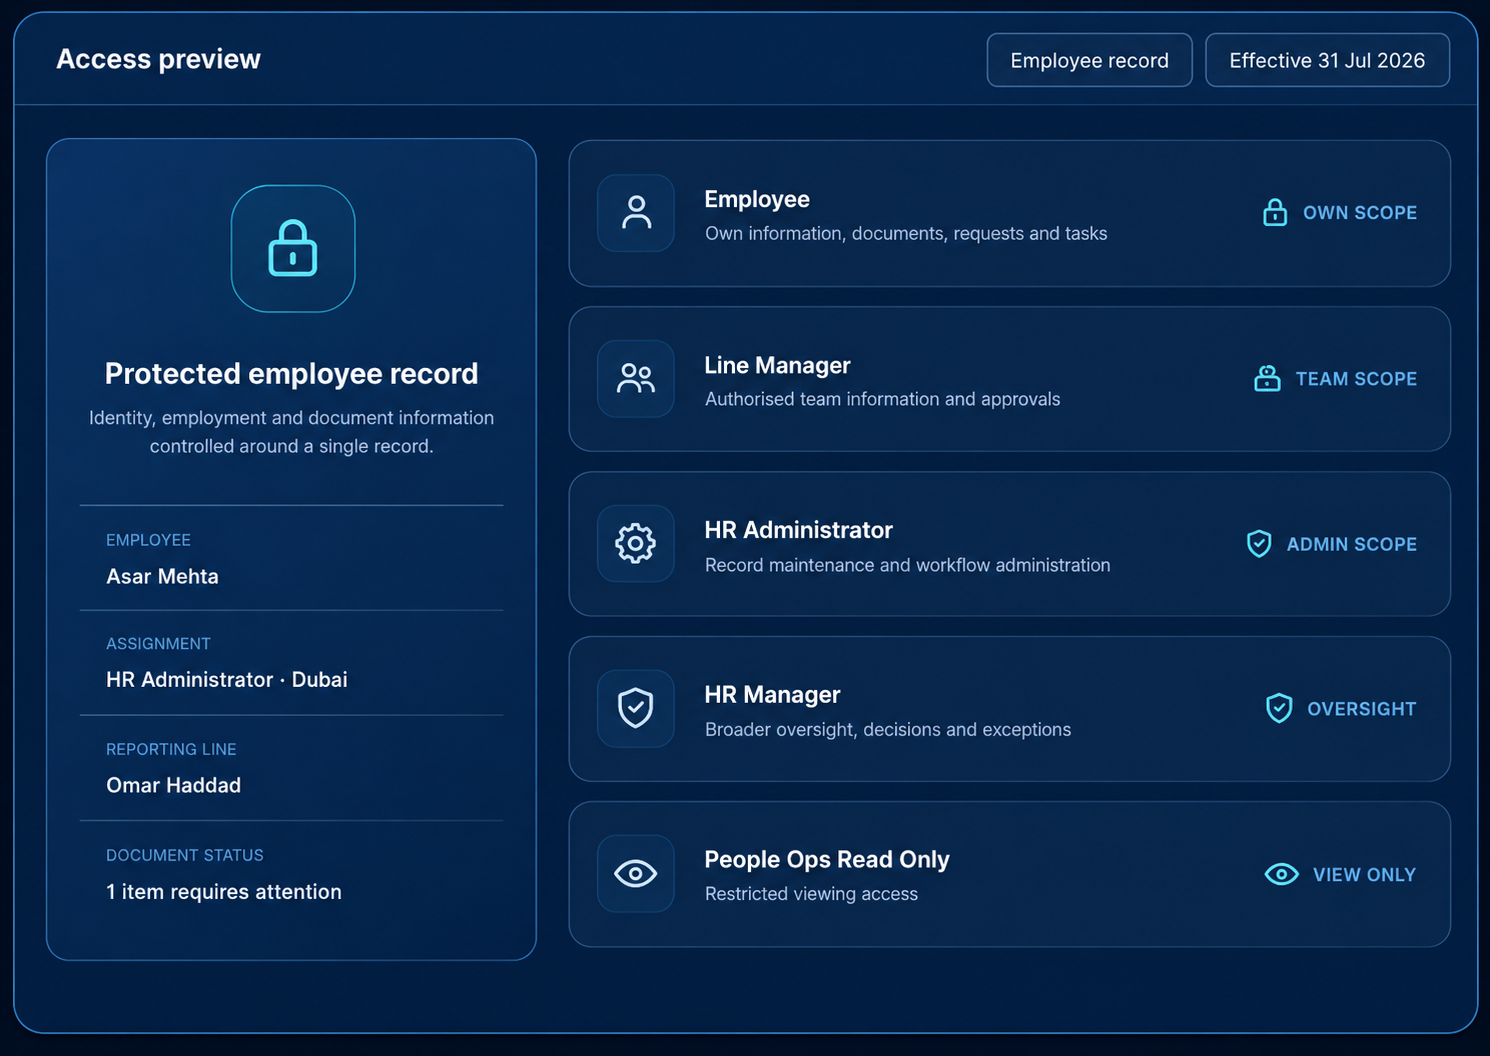Click 'Authorised team information and approvals' description
The height and width of the screenshot is (1056, 1490).
click(882, 399)
